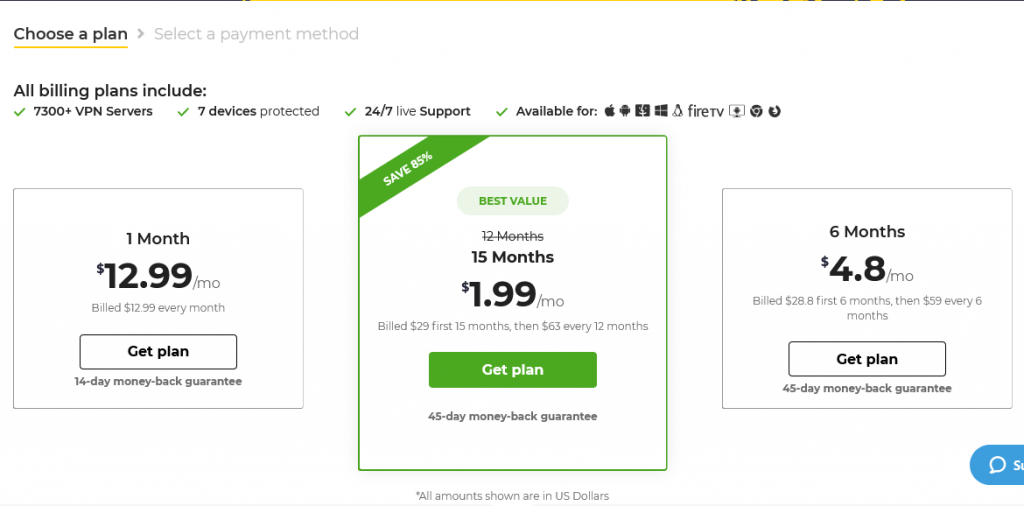Get the 15 Months best value plan
Viewport: 1024px width, 506px height.
tap(513, 370)
